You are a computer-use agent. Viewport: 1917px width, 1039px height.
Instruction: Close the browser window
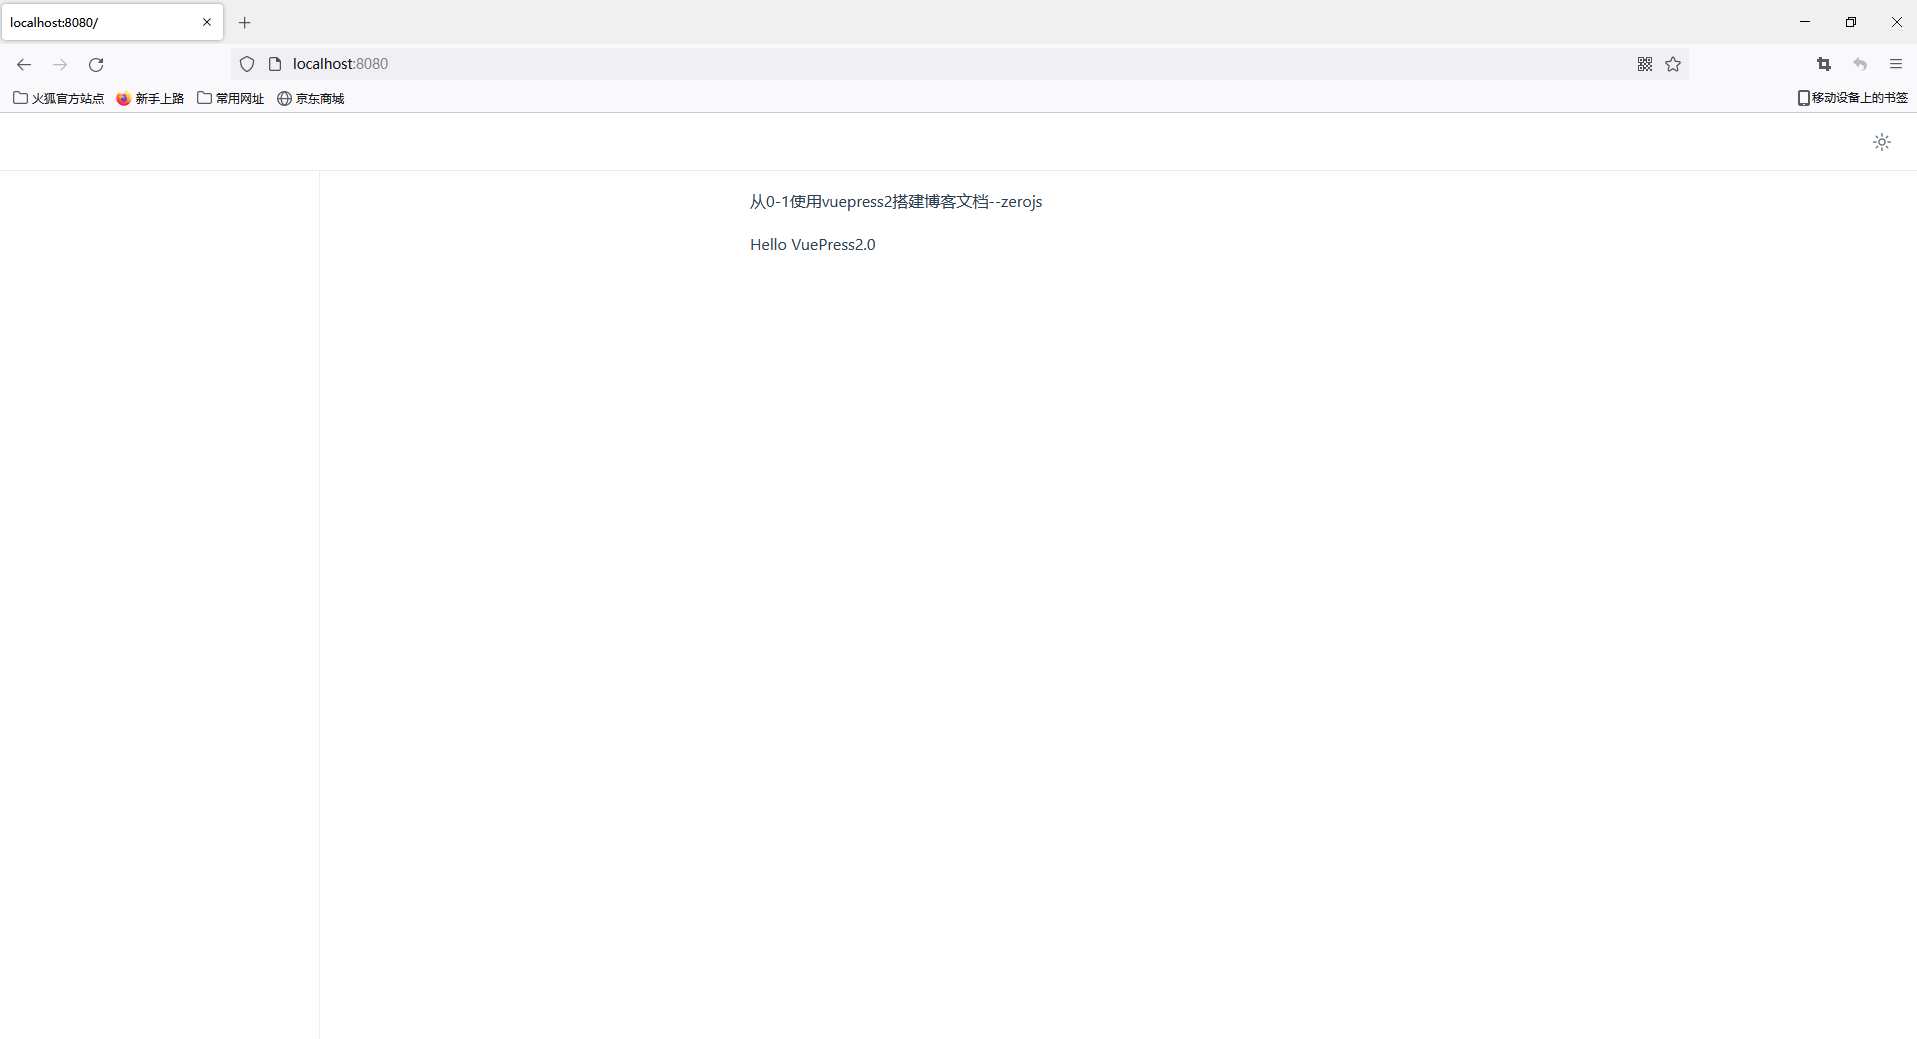(x=1896, y=22)
